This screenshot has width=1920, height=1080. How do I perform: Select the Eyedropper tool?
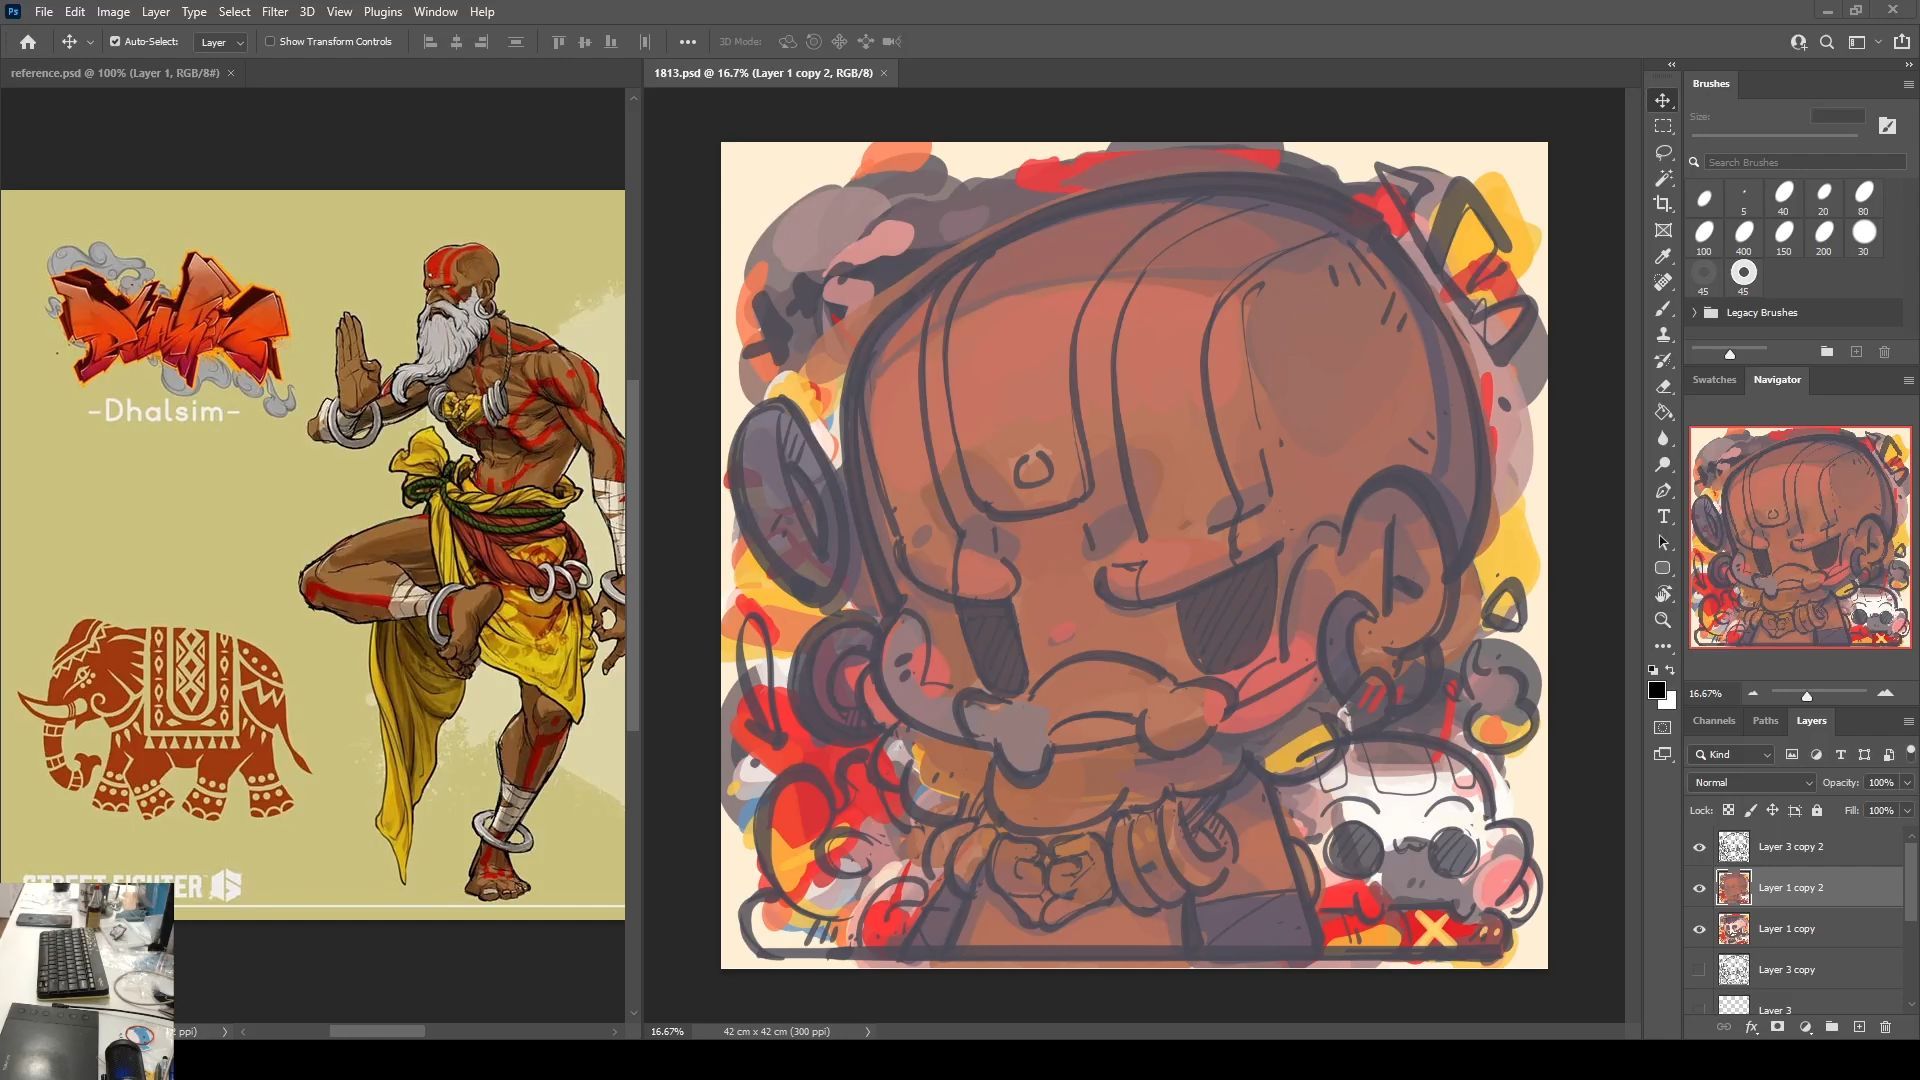tap(1663, 256)
